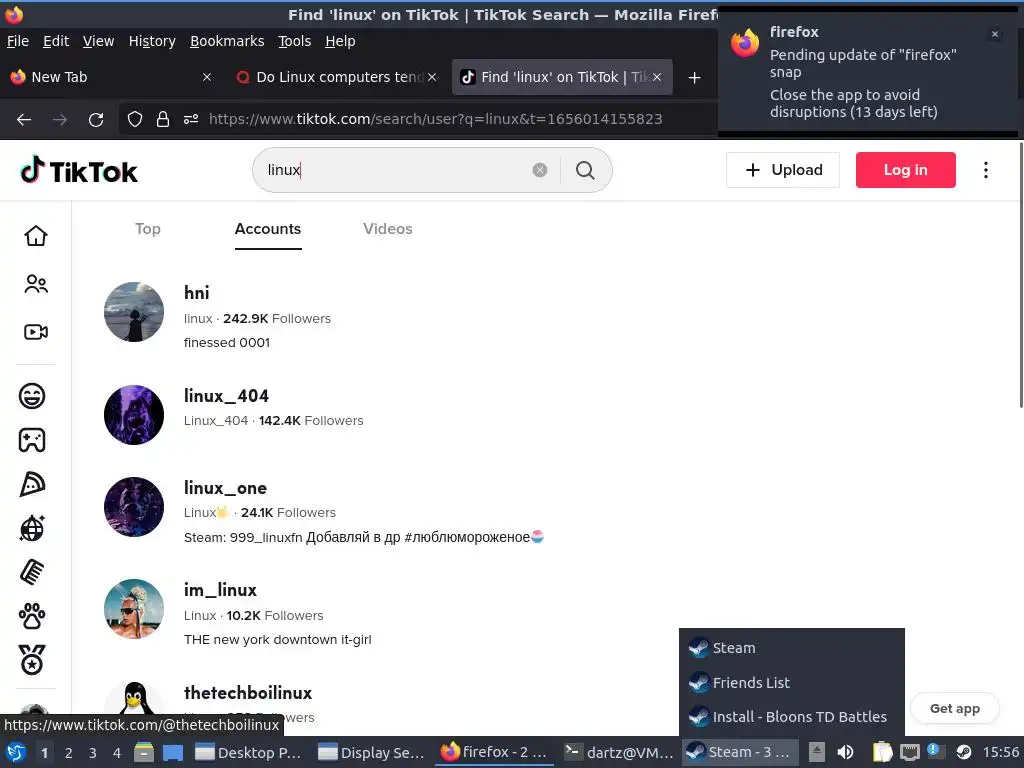
Task: Open the Tools menu
Action: point(295,41)
